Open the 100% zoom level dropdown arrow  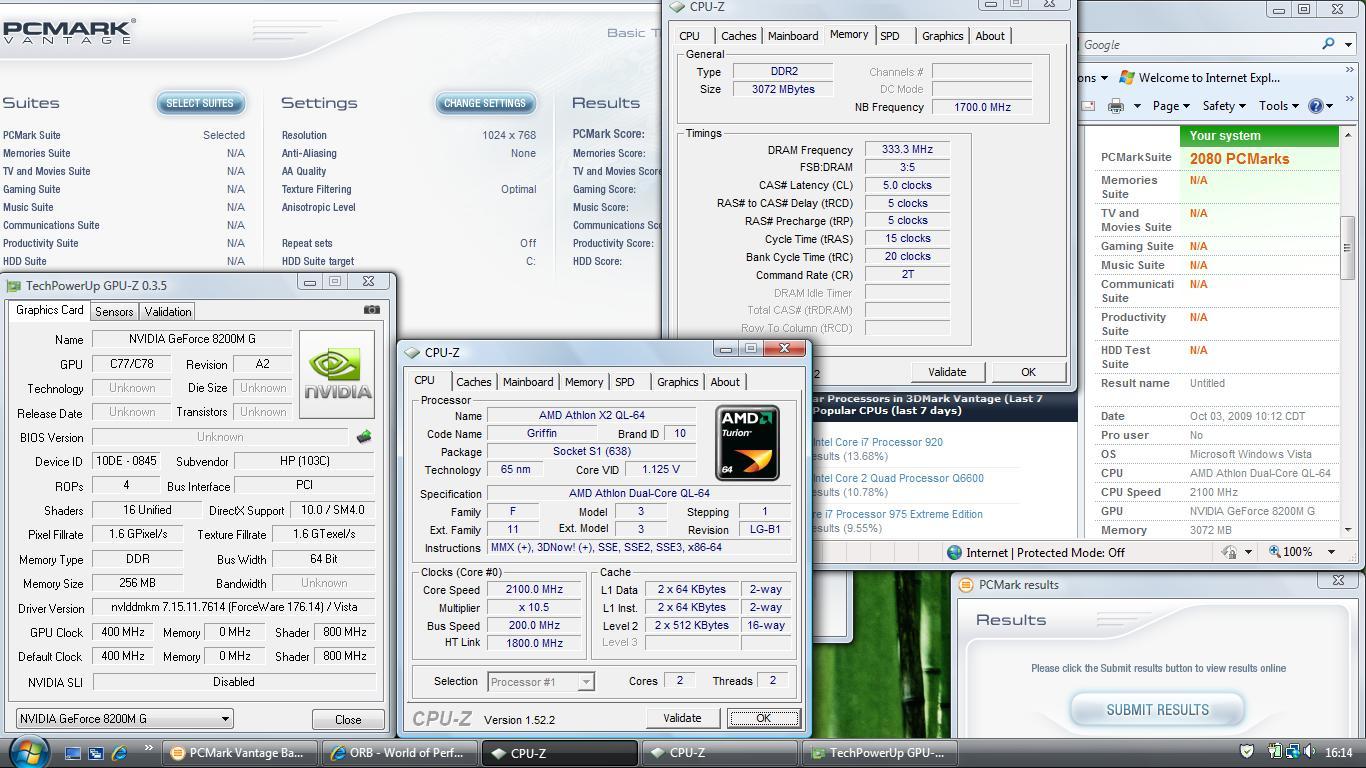[x=1331, y=552]
